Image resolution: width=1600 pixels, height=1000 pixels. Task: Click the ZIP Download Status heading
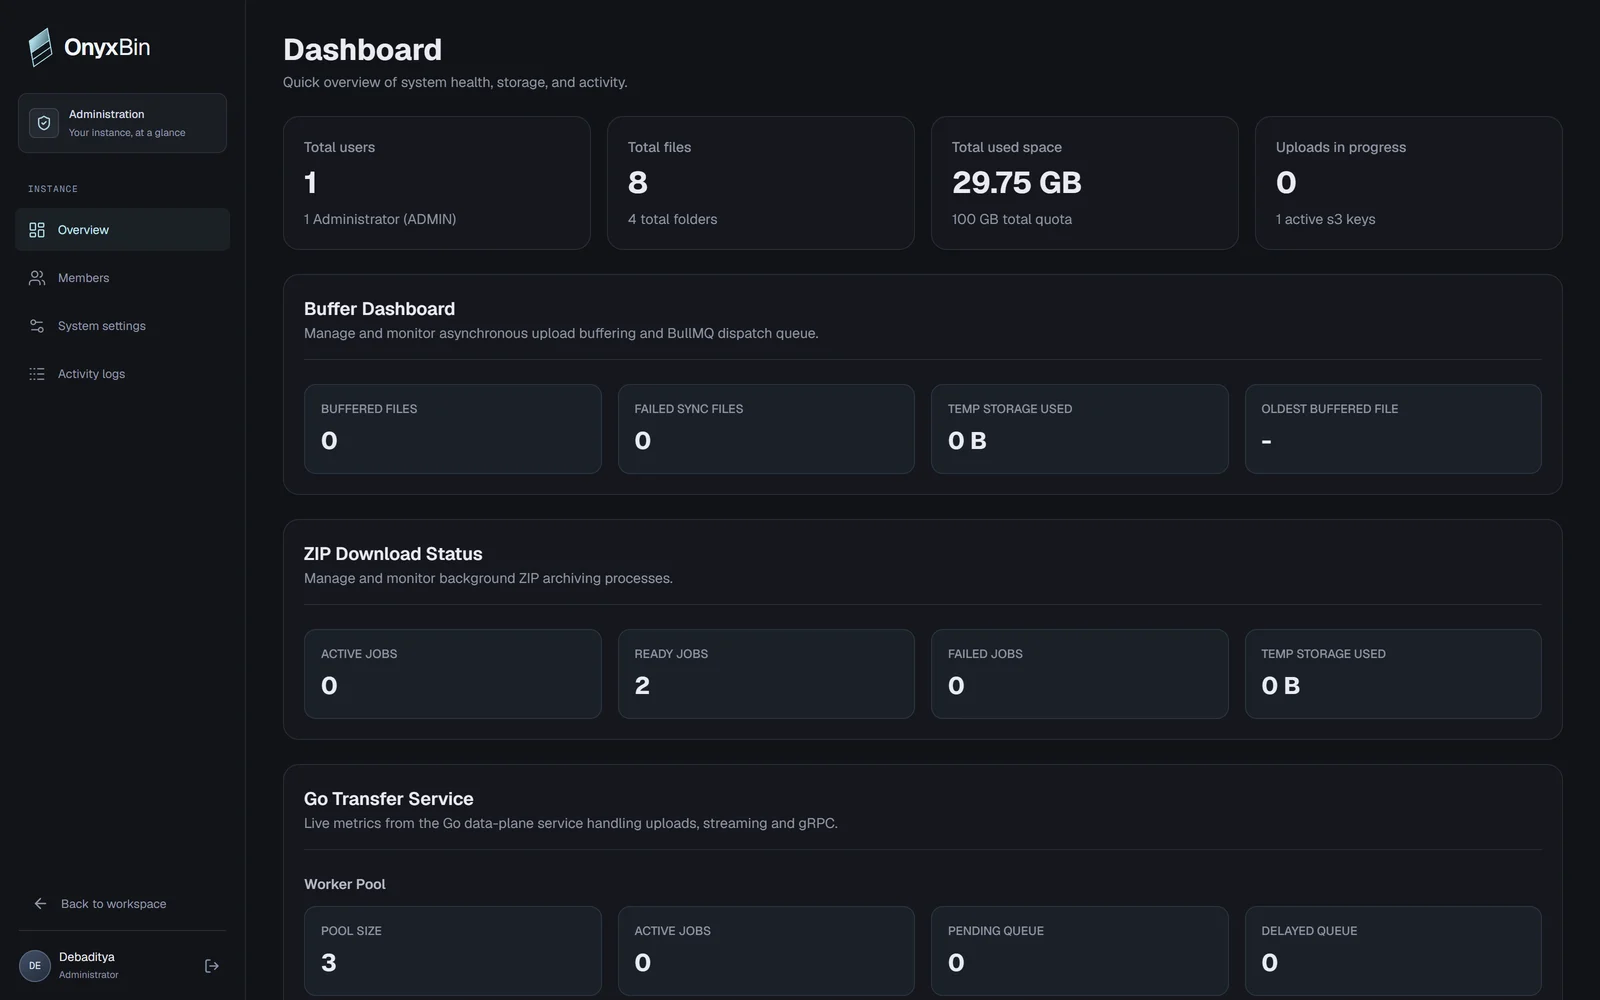(x=393, y=554)
